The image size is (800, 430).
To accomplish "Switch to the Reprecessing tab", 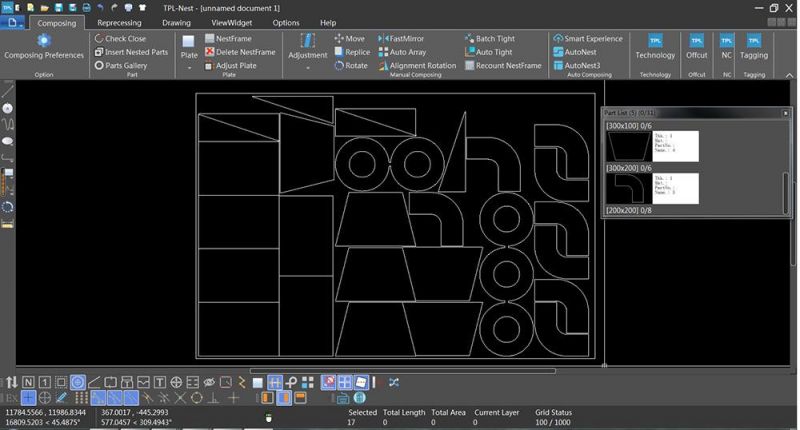I will [119, 23].
